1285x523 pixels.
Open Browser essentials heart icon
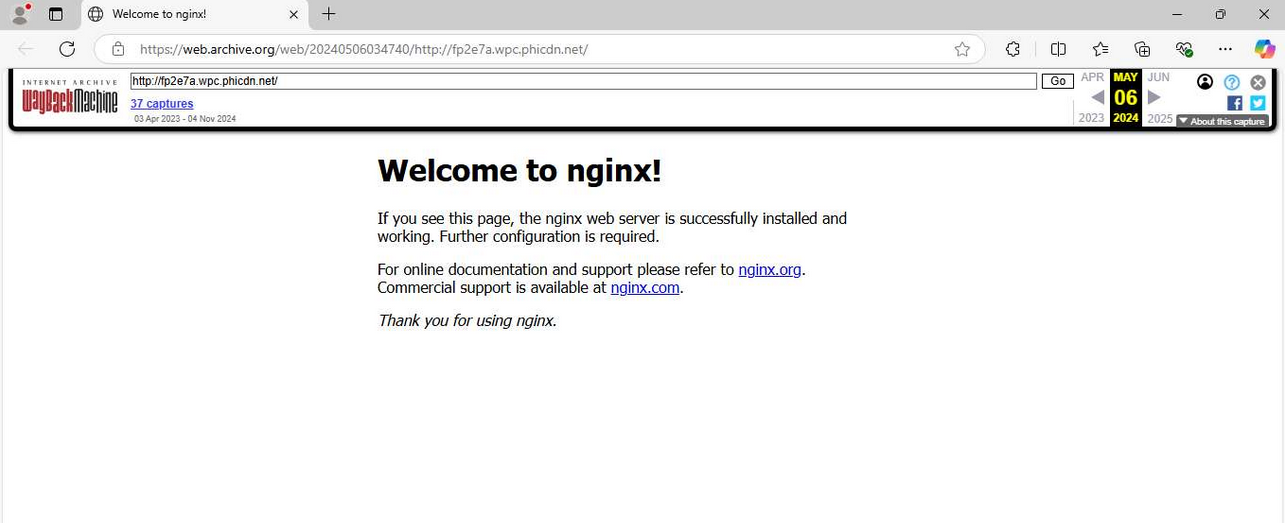(1184, 49)
